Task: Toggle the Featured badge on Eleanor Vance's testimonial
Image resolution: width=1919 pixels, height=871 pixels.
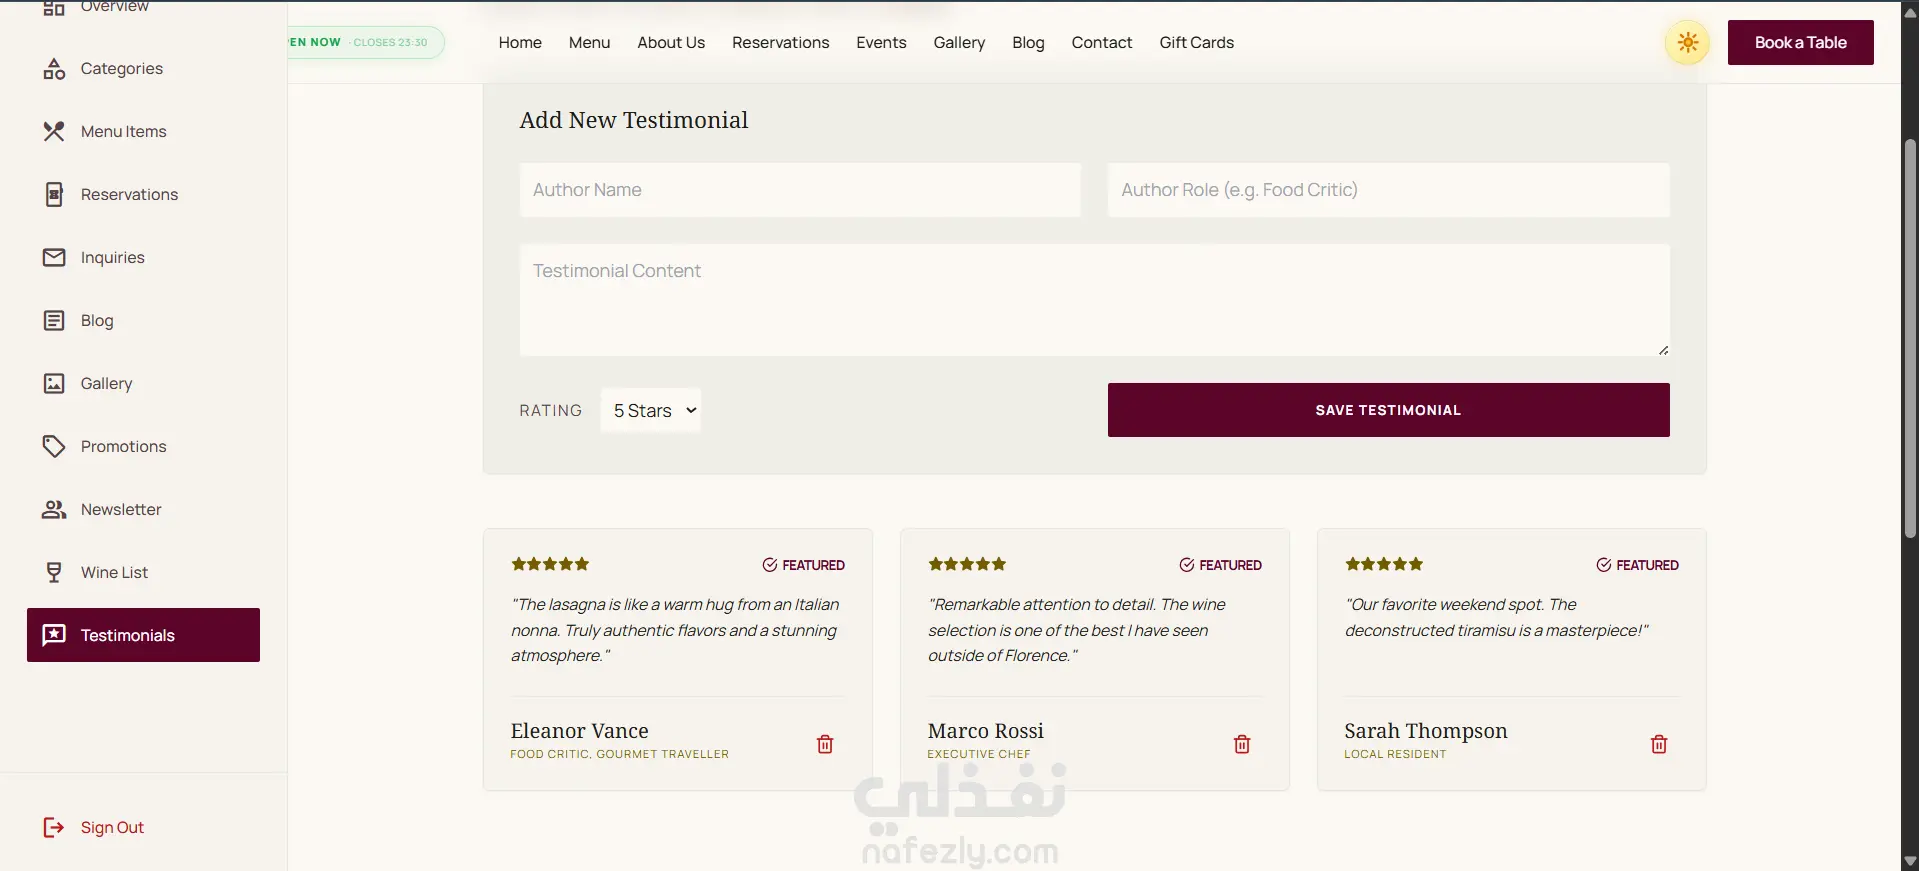Action: point(804,565)
